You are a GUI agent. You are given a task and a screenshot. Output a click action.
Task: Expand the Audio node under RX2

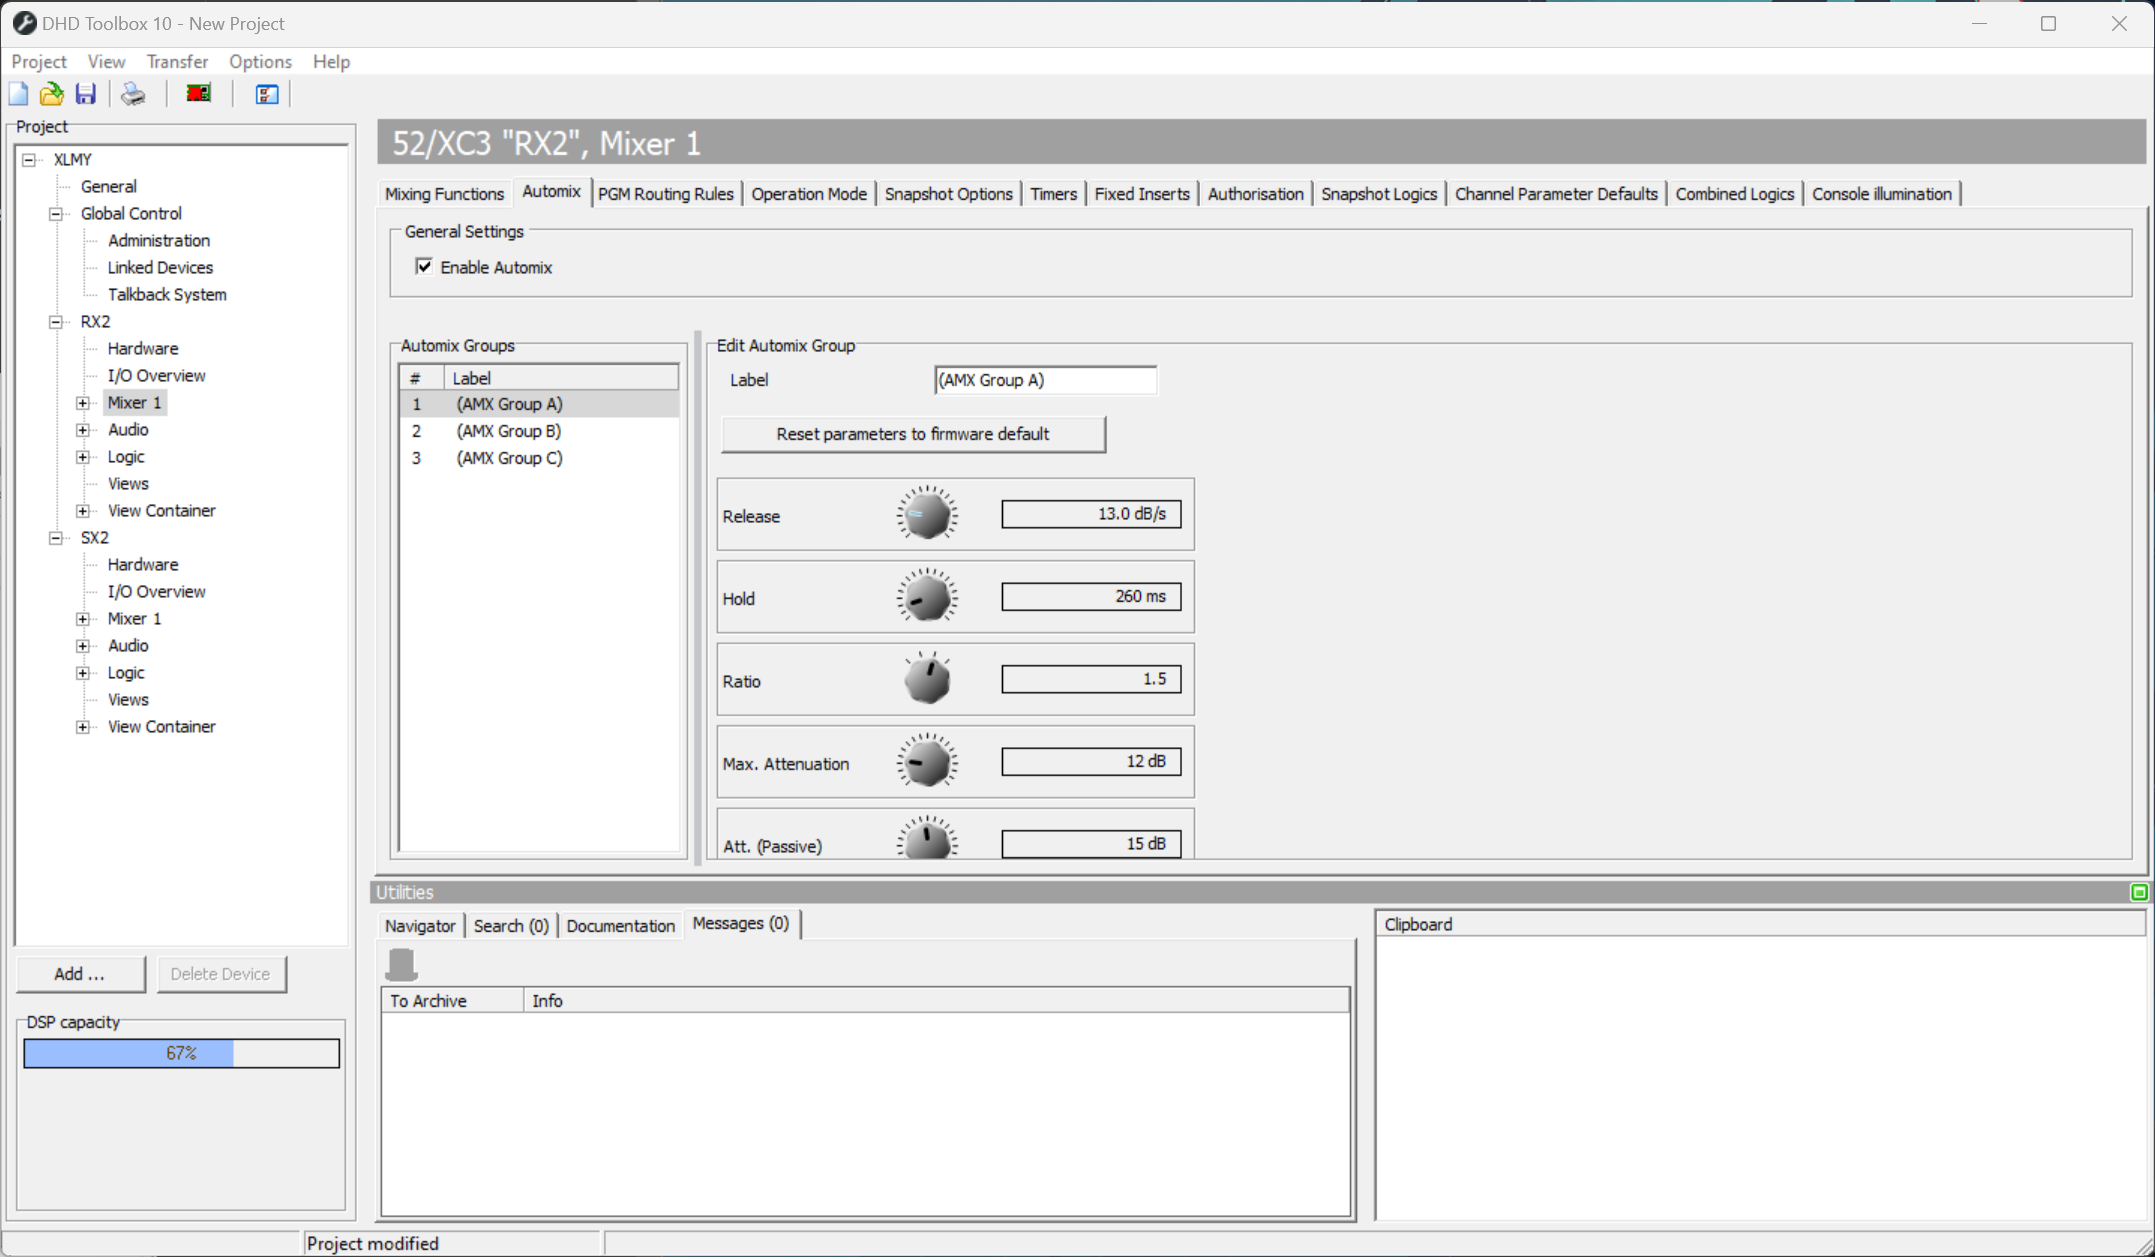click(x=83, y=429)
